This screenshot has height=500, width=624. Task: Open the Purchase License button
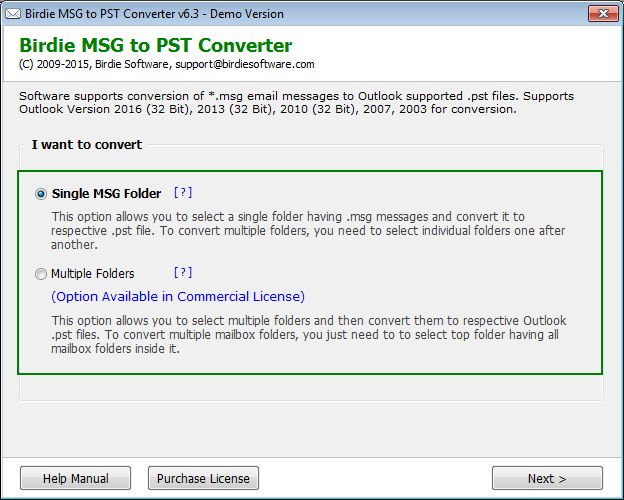click(x=203, y=478)
